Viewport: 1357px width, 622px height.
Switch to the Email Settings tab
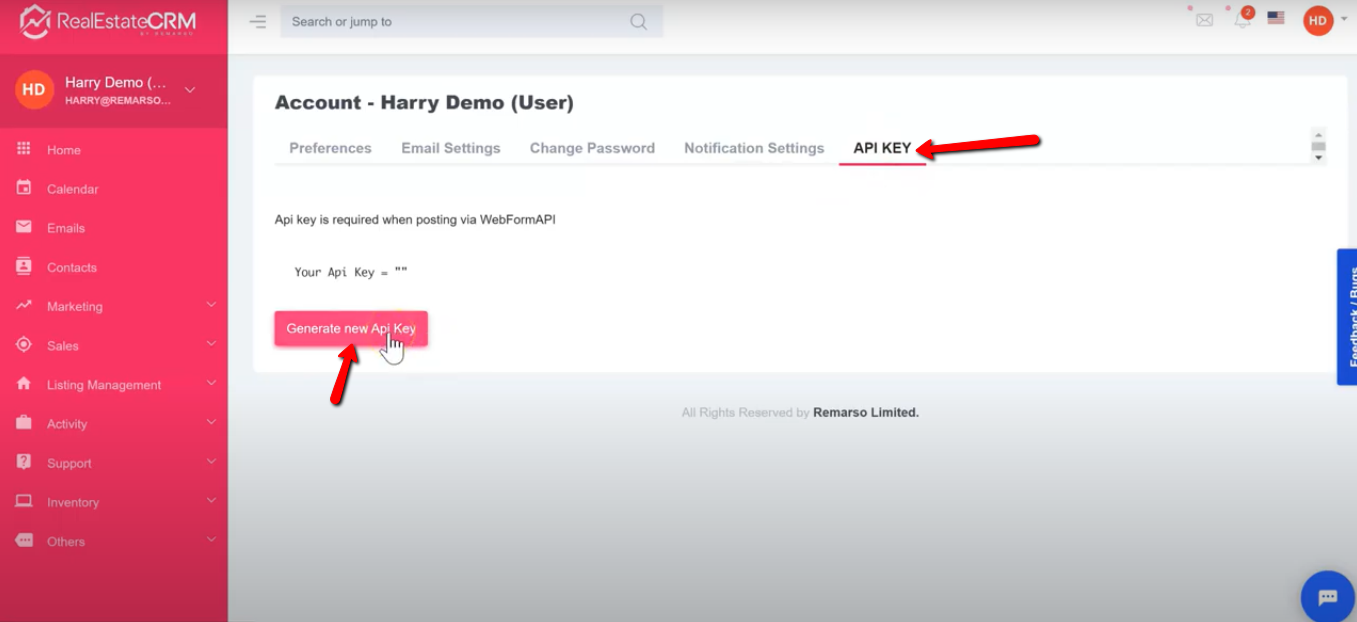point(450,148)
